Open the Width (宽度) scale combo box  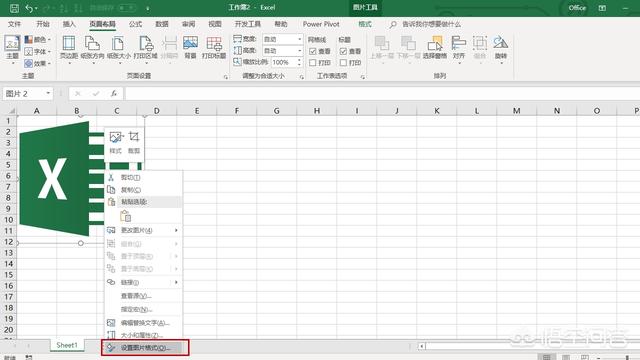click(282, 39)
